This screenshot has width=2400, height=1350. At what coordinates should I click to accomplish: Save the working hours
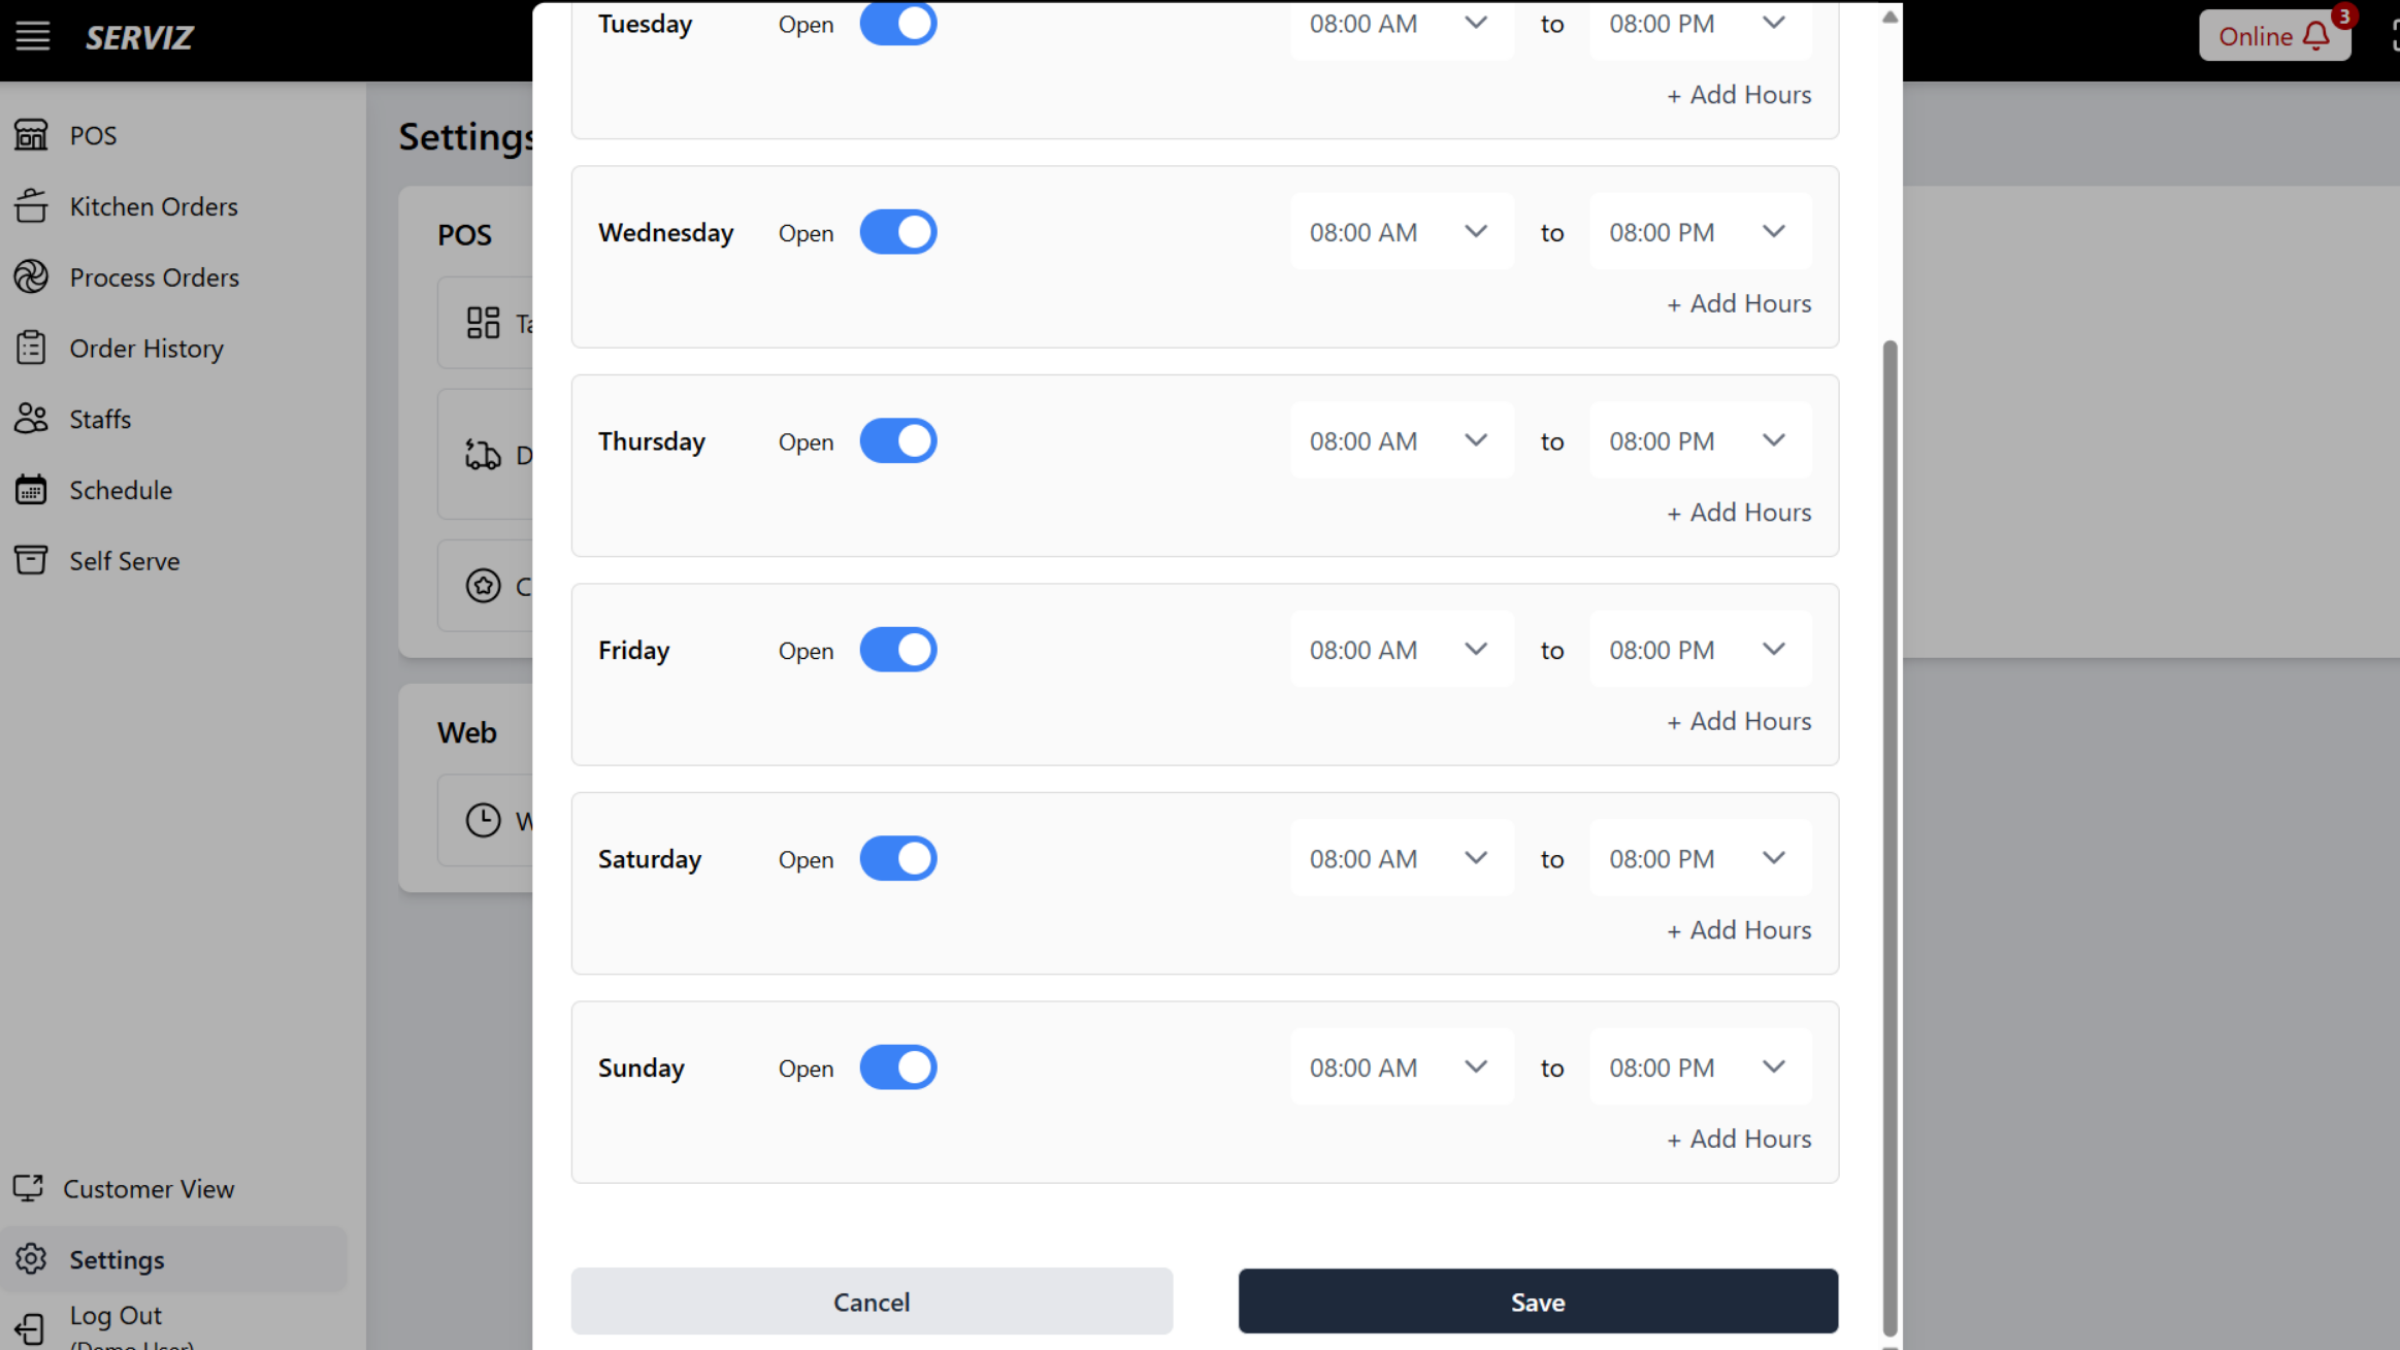1537,1302
